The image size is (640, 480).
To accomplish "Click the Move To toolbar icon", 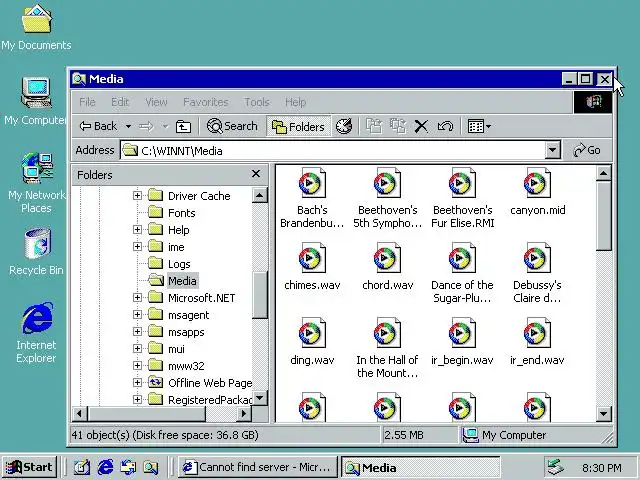I will pos(374,126).
